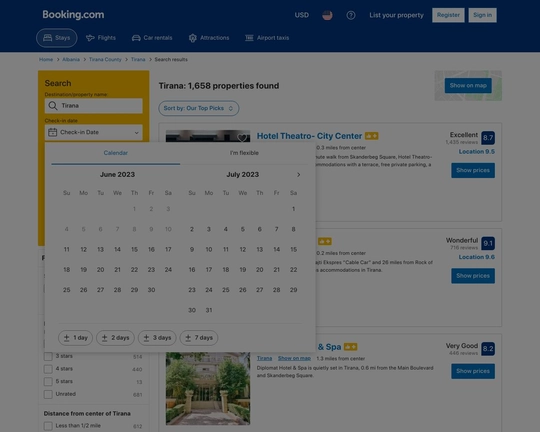Go to next month arrow in calendar
The width and height of the screenshot is (540, 432).
(299, 175)
